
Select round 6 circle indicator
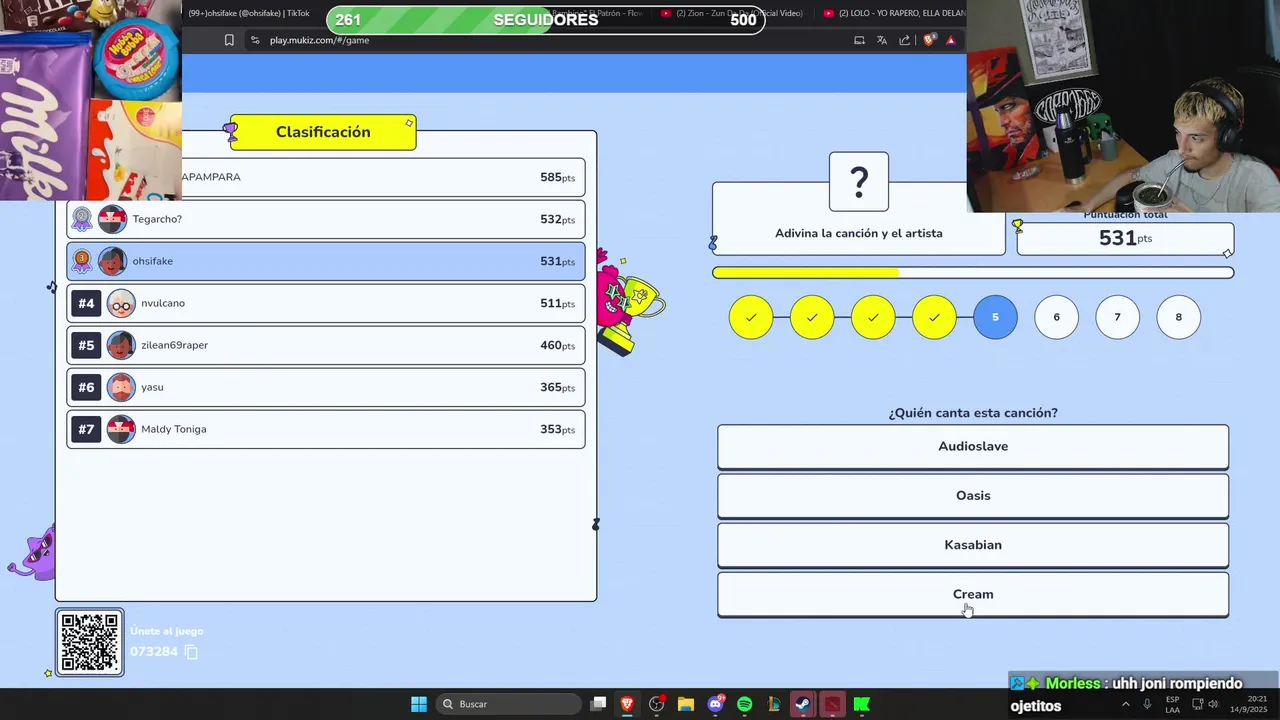click(x=1056, y=317)
